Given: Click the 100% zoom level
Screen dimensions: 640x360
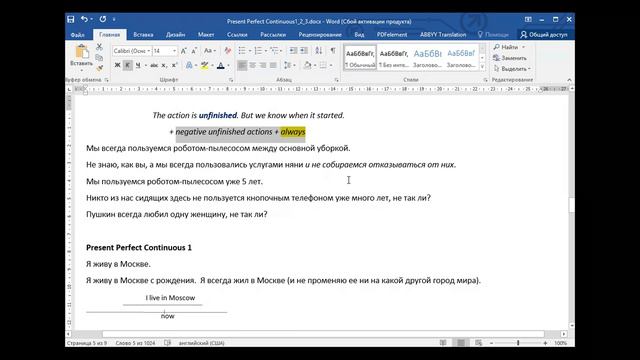Looking at the screenshot, I should coord(560,343).
